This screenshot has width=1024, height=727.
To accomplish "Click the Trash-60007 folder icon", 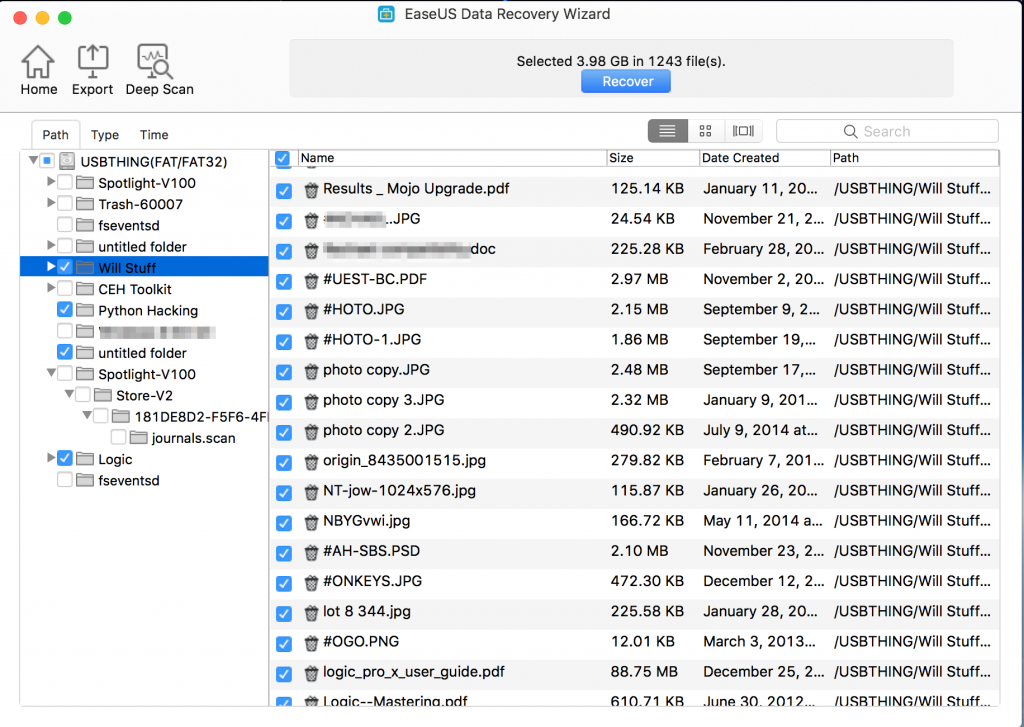I will (x=85, y=204).
